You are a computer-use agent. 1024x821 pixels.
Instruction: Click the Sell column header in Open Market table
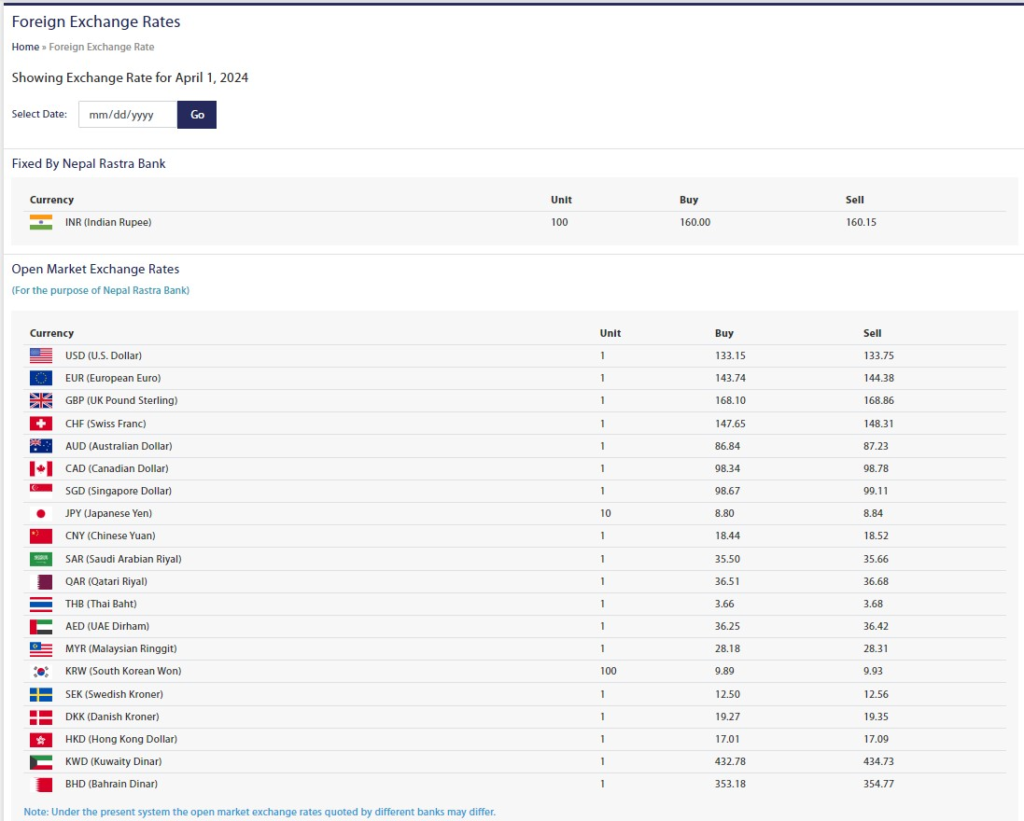coord(872,333)
